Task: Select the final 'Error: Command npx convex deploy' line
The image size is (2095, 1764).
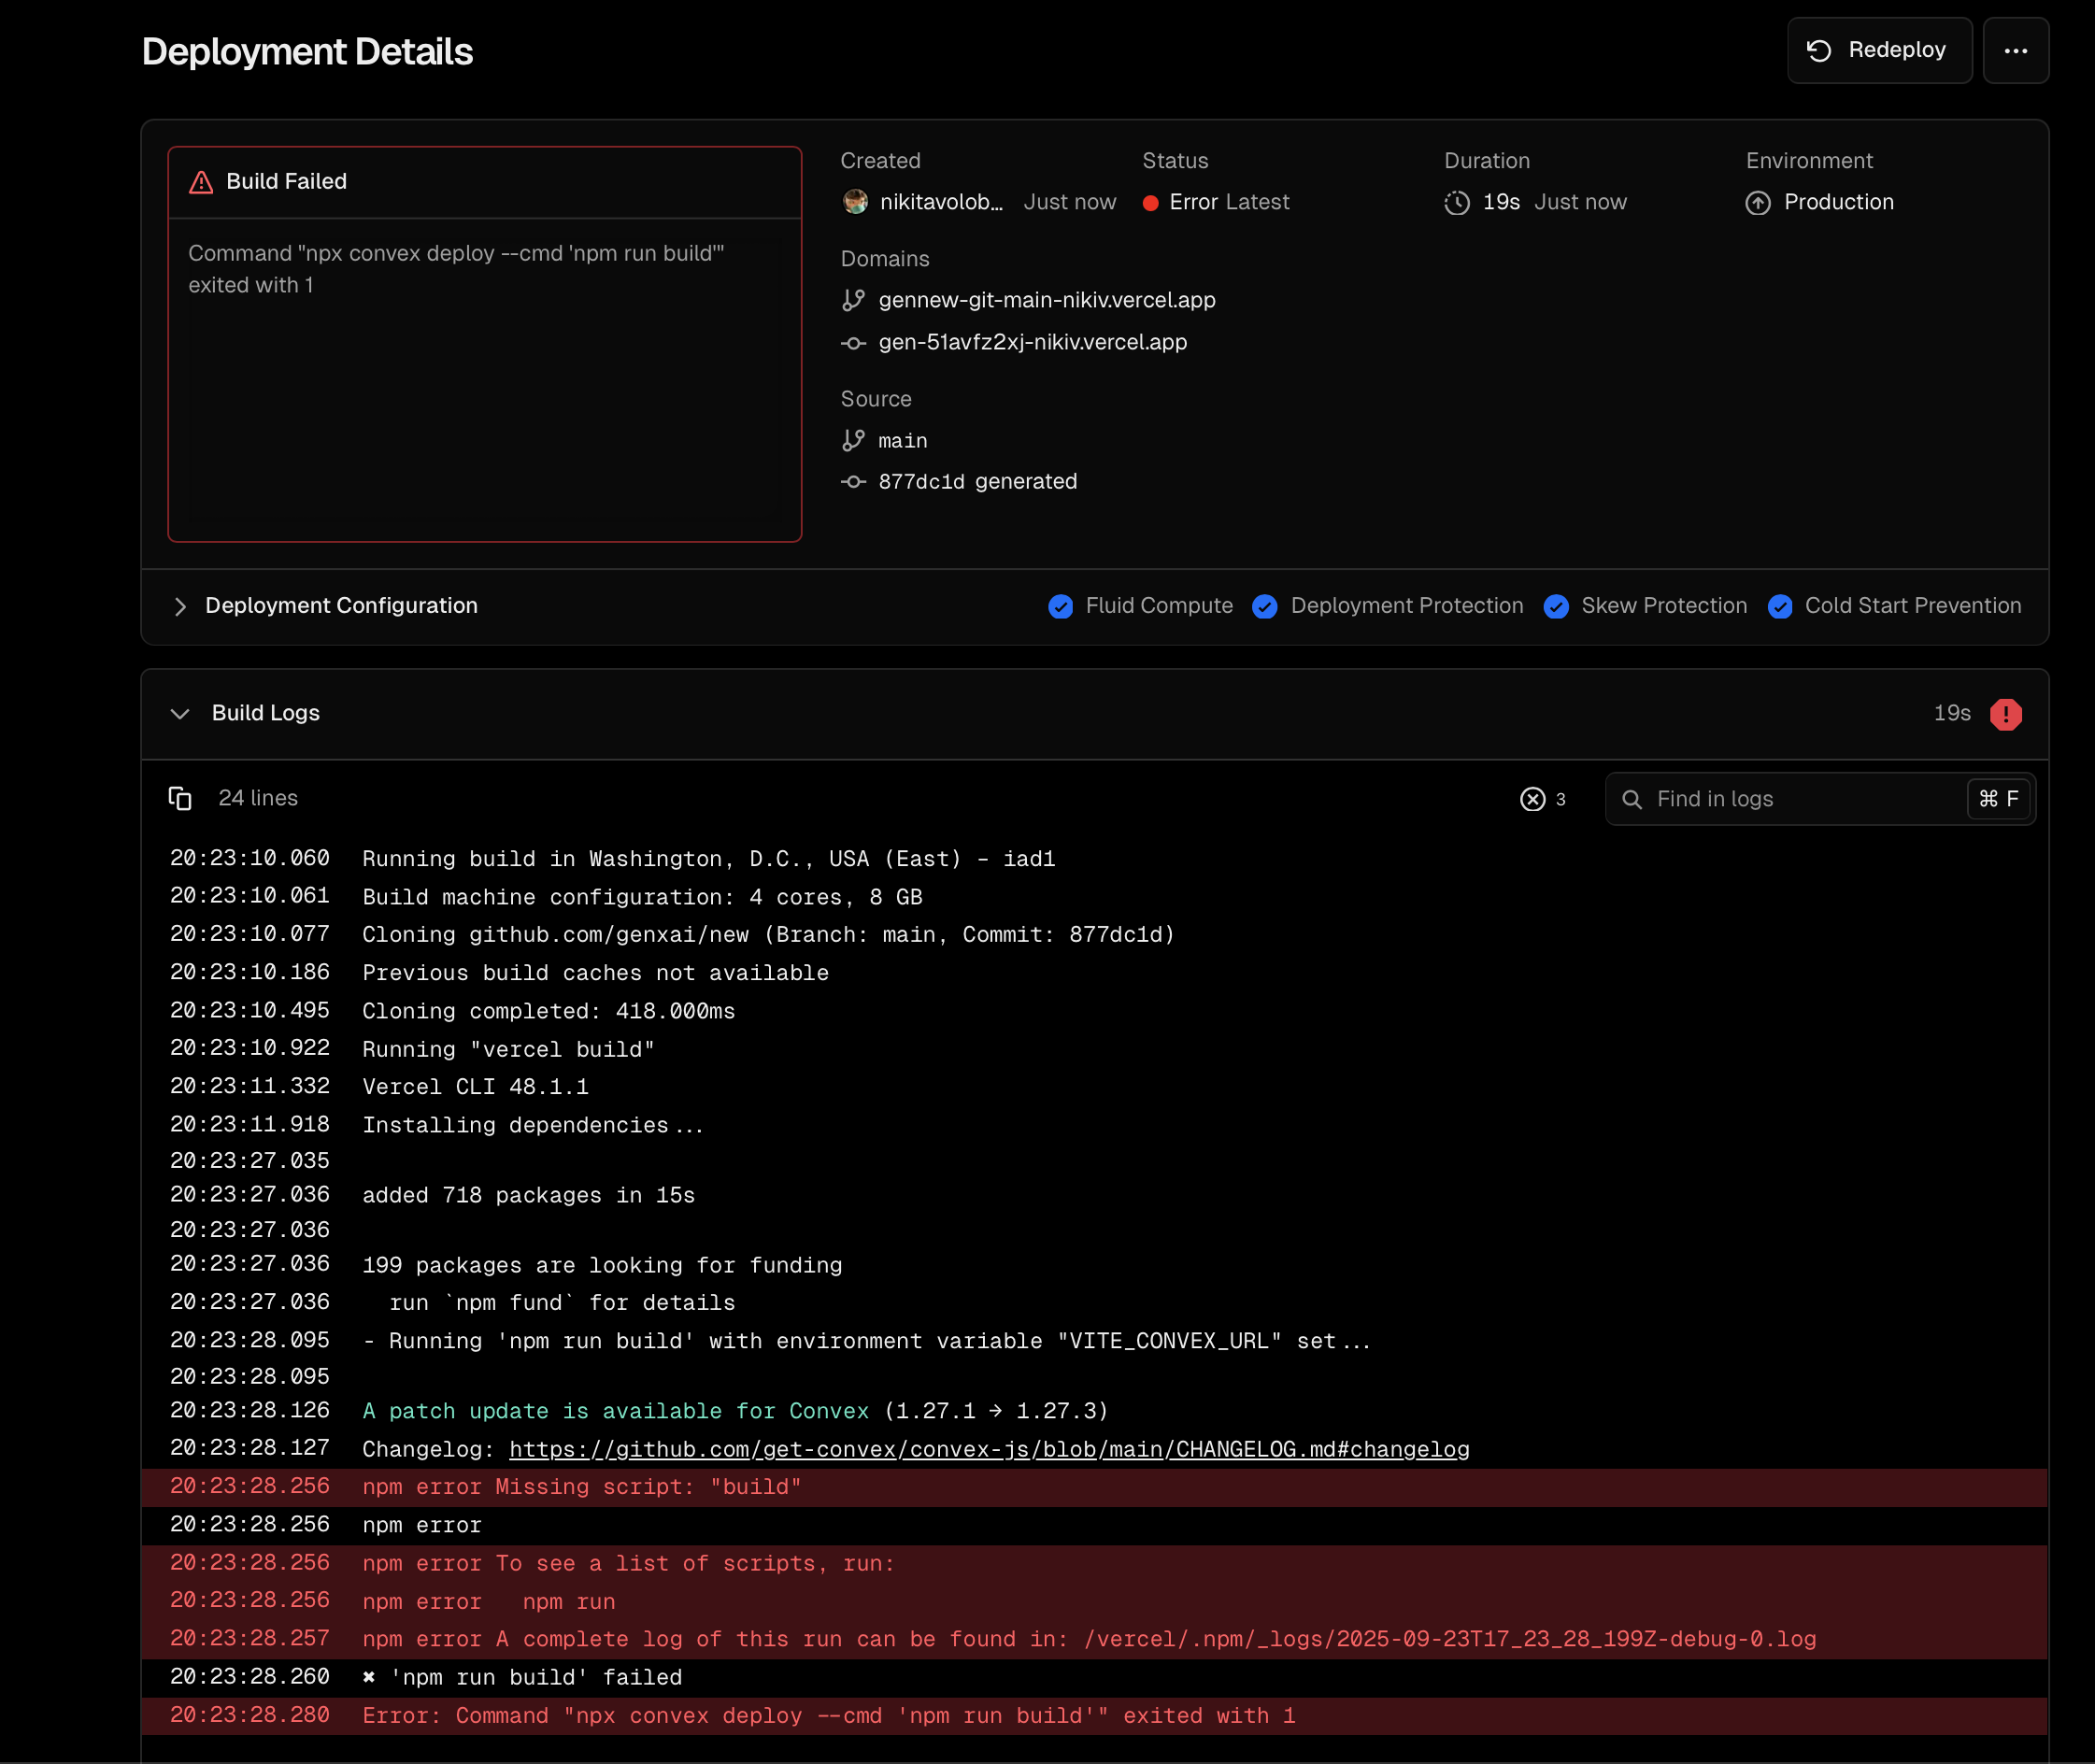Action: pyautogui.click(x=1094, y=1716)
